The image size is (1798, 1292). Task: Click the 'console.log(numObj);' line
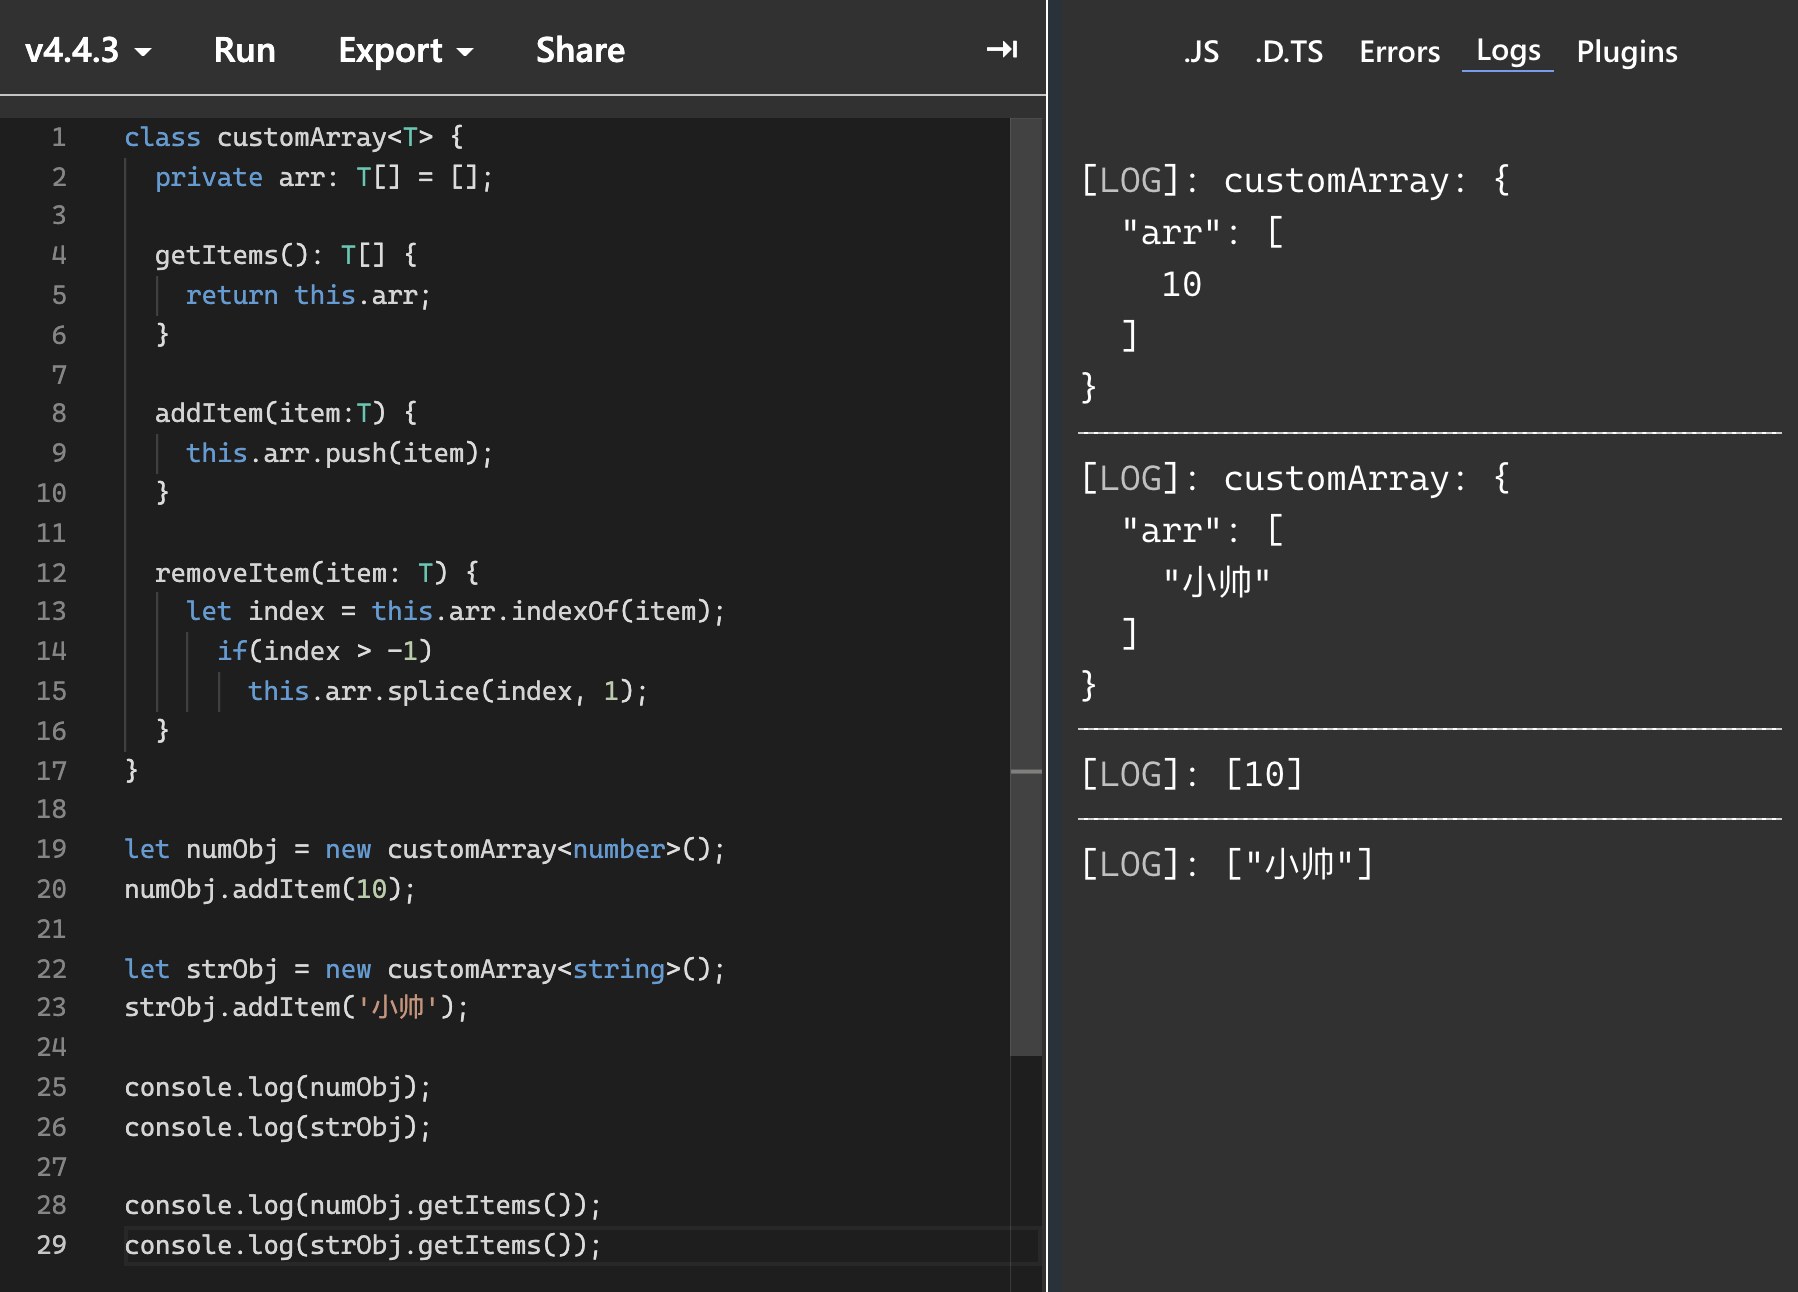tap(278, 1087)
